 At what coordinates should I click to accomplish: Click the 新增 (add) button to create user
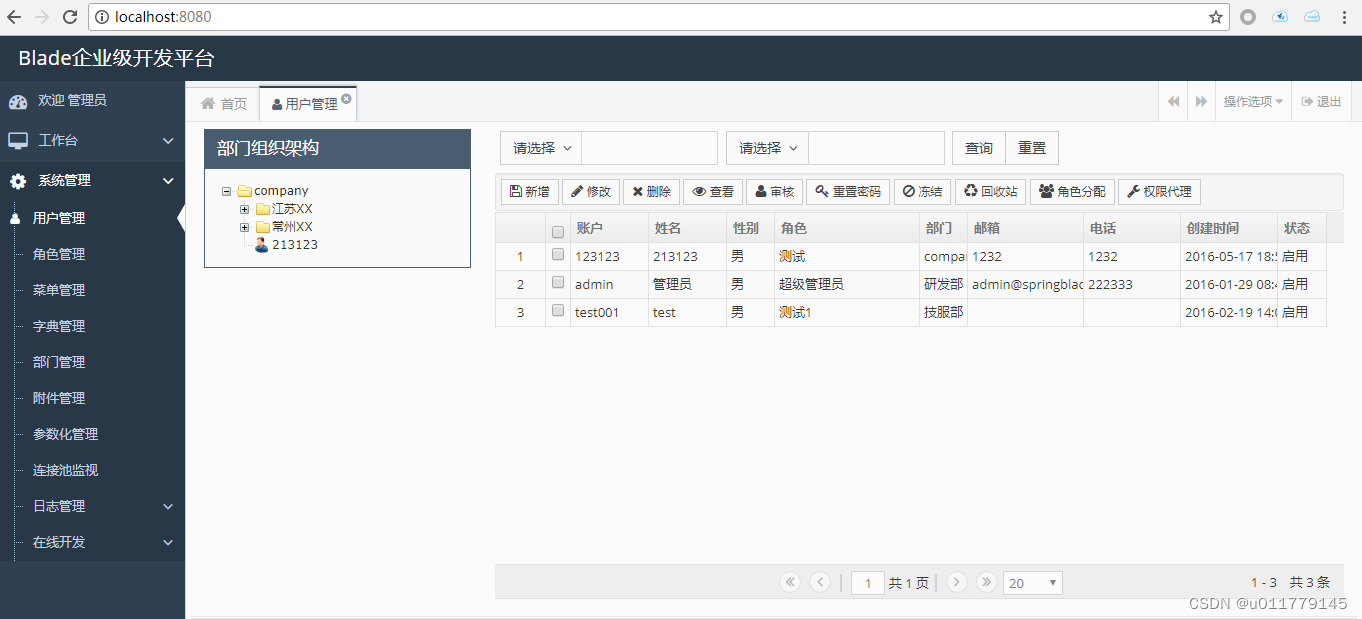(529, 191)
